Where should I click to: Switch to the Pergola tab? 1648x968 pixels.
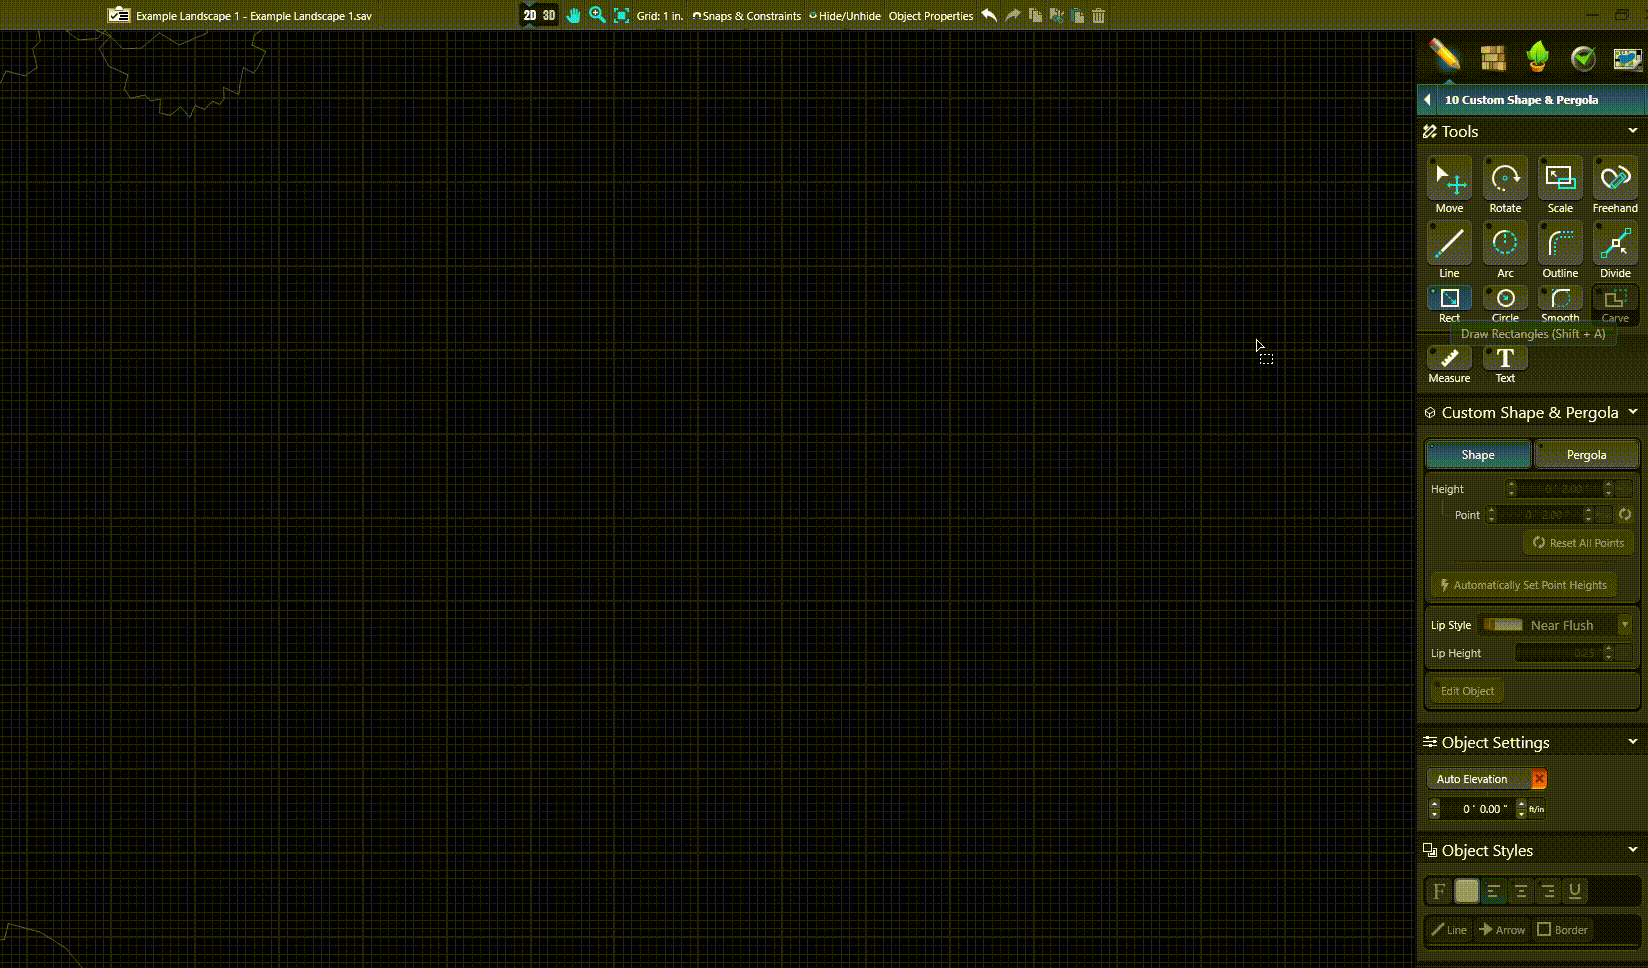tap(1586, 455)
